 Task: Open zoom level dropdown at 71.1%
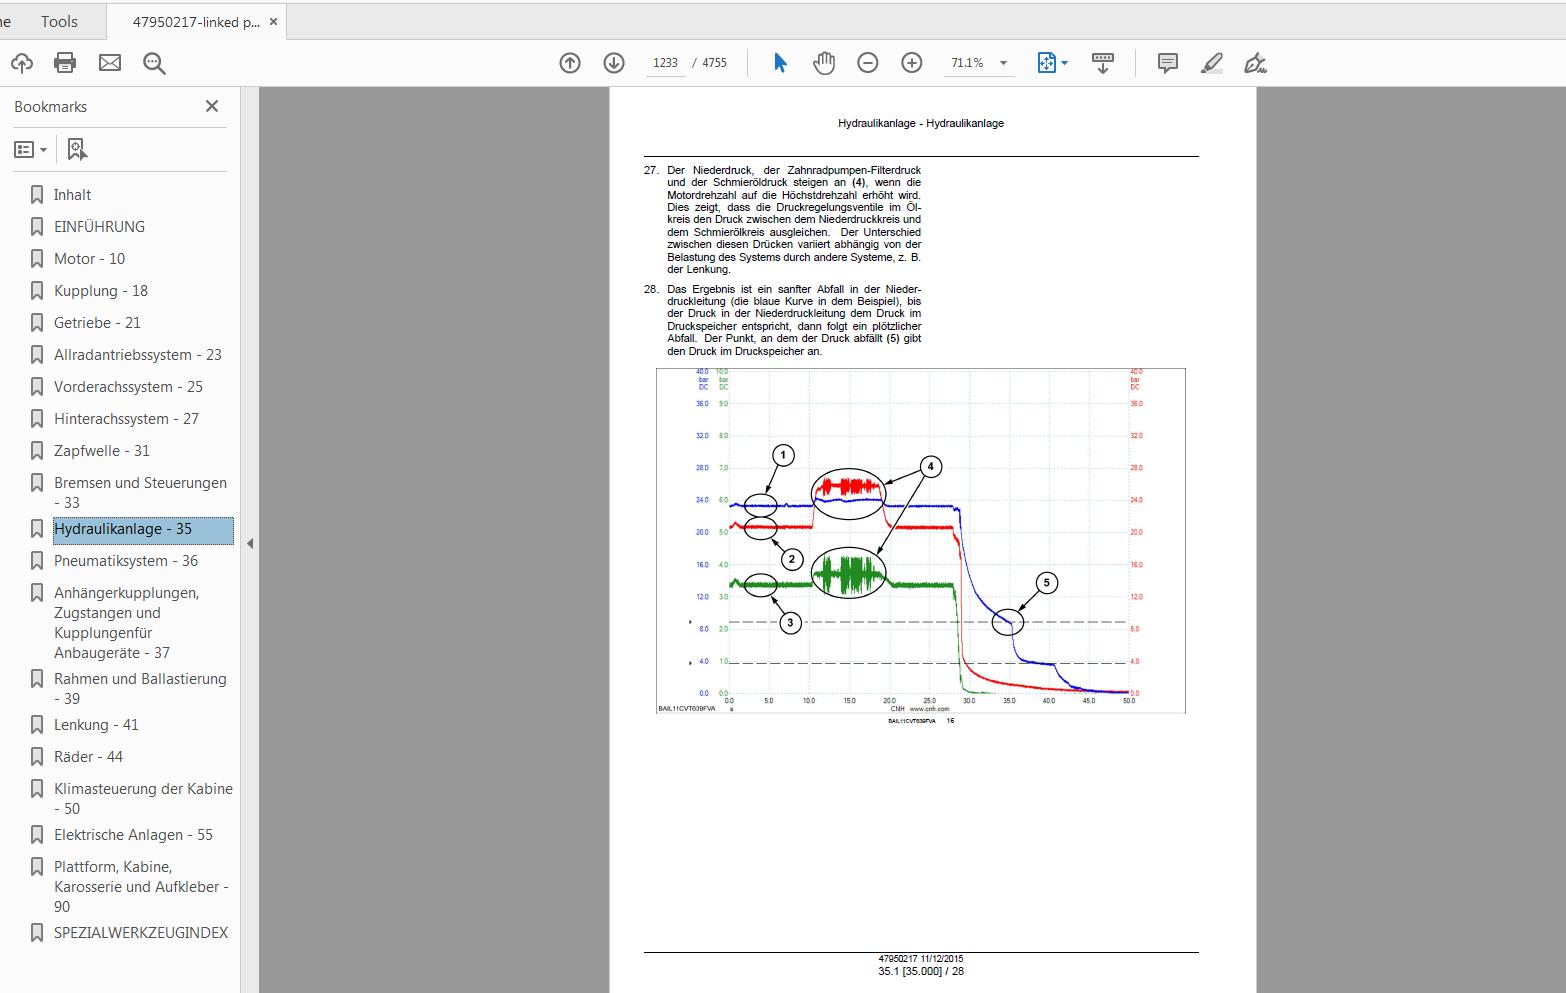(1003, 63)
